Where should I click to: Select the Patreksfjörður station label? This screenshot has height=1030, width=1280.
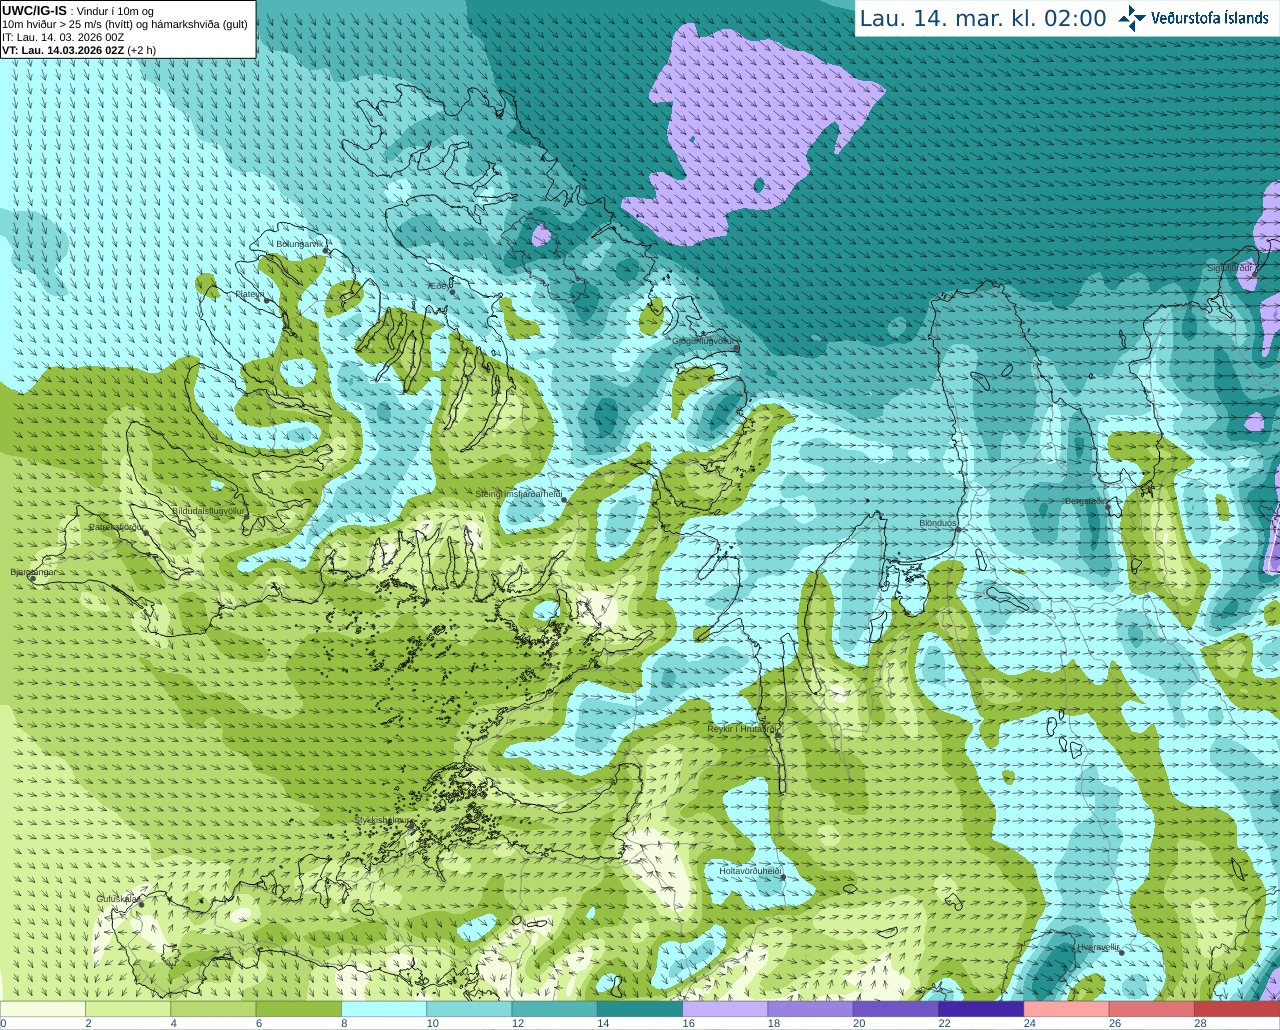(117, 526)
